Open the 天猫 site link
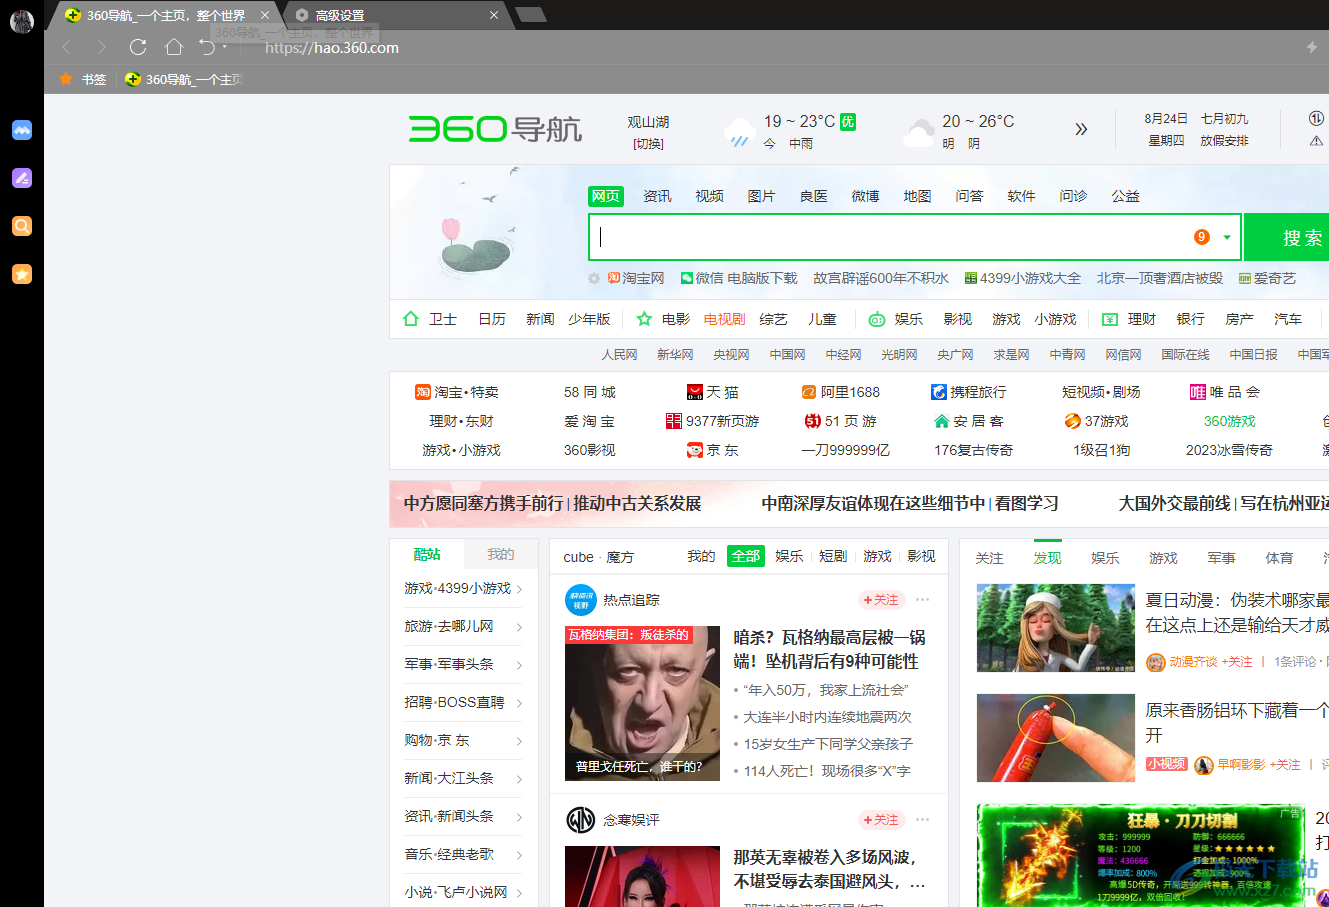Image resolution: width=1329 pixels, height=907 pixels. tap(713, 392)
